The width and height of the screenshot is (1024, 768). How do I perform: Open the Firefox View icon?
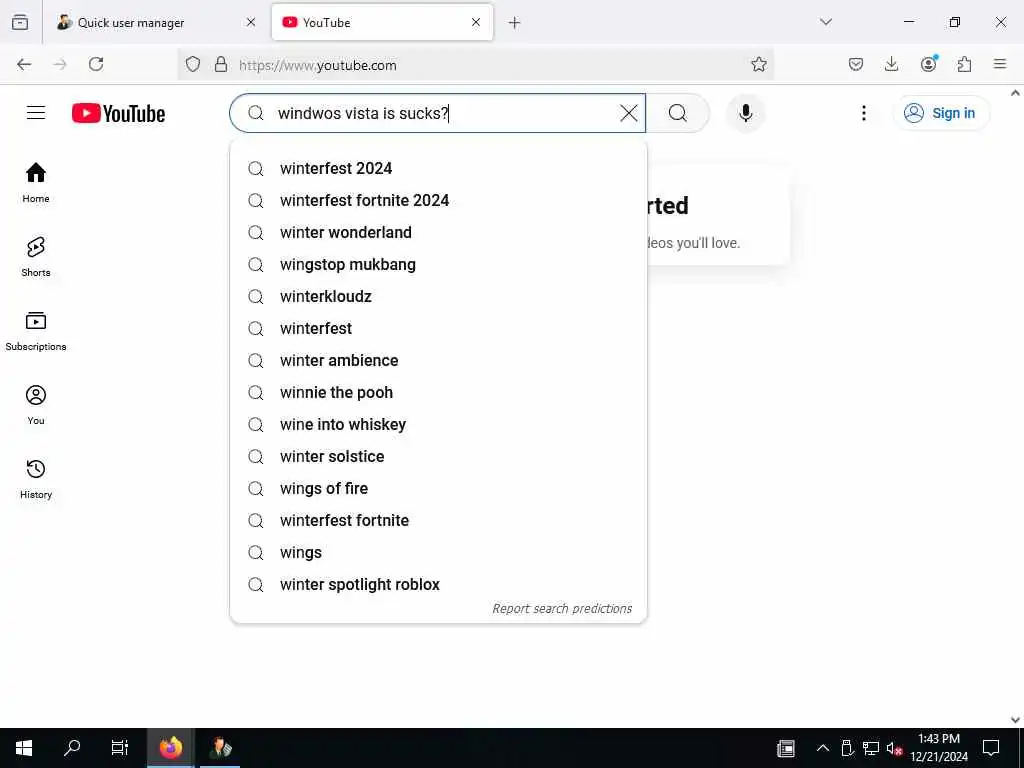pyautogui.click(x=20, y=22)
